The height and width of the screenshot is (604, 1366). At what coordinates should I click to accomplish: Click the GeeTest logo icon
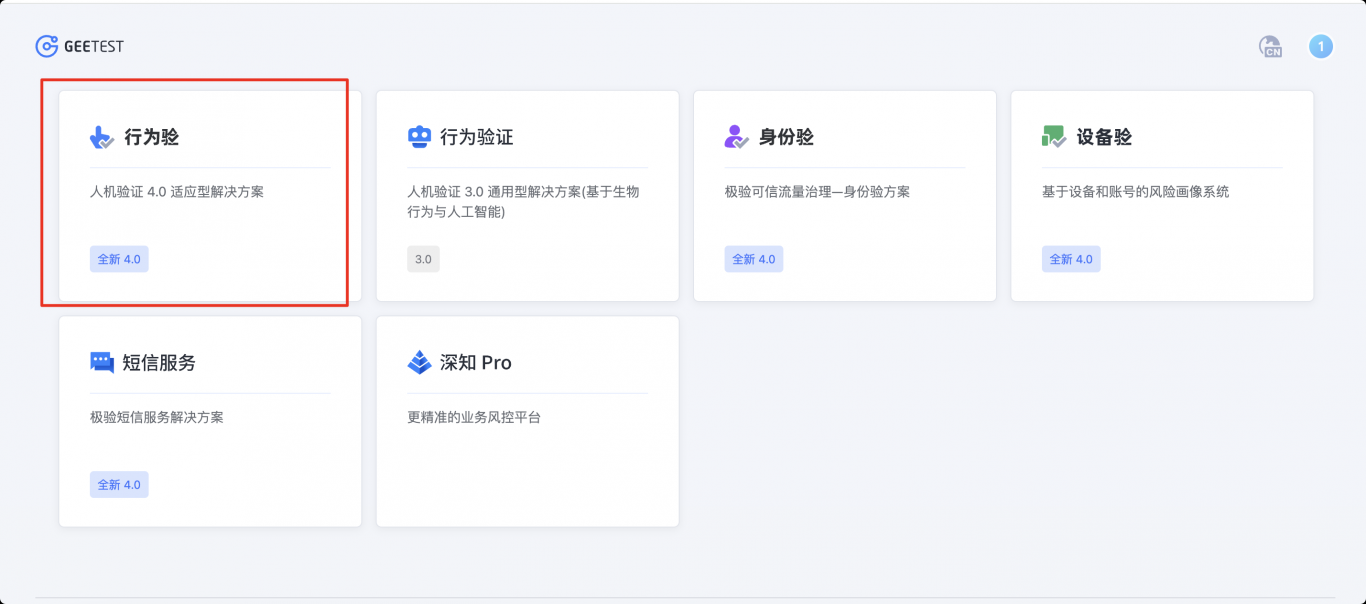point(45,45)
